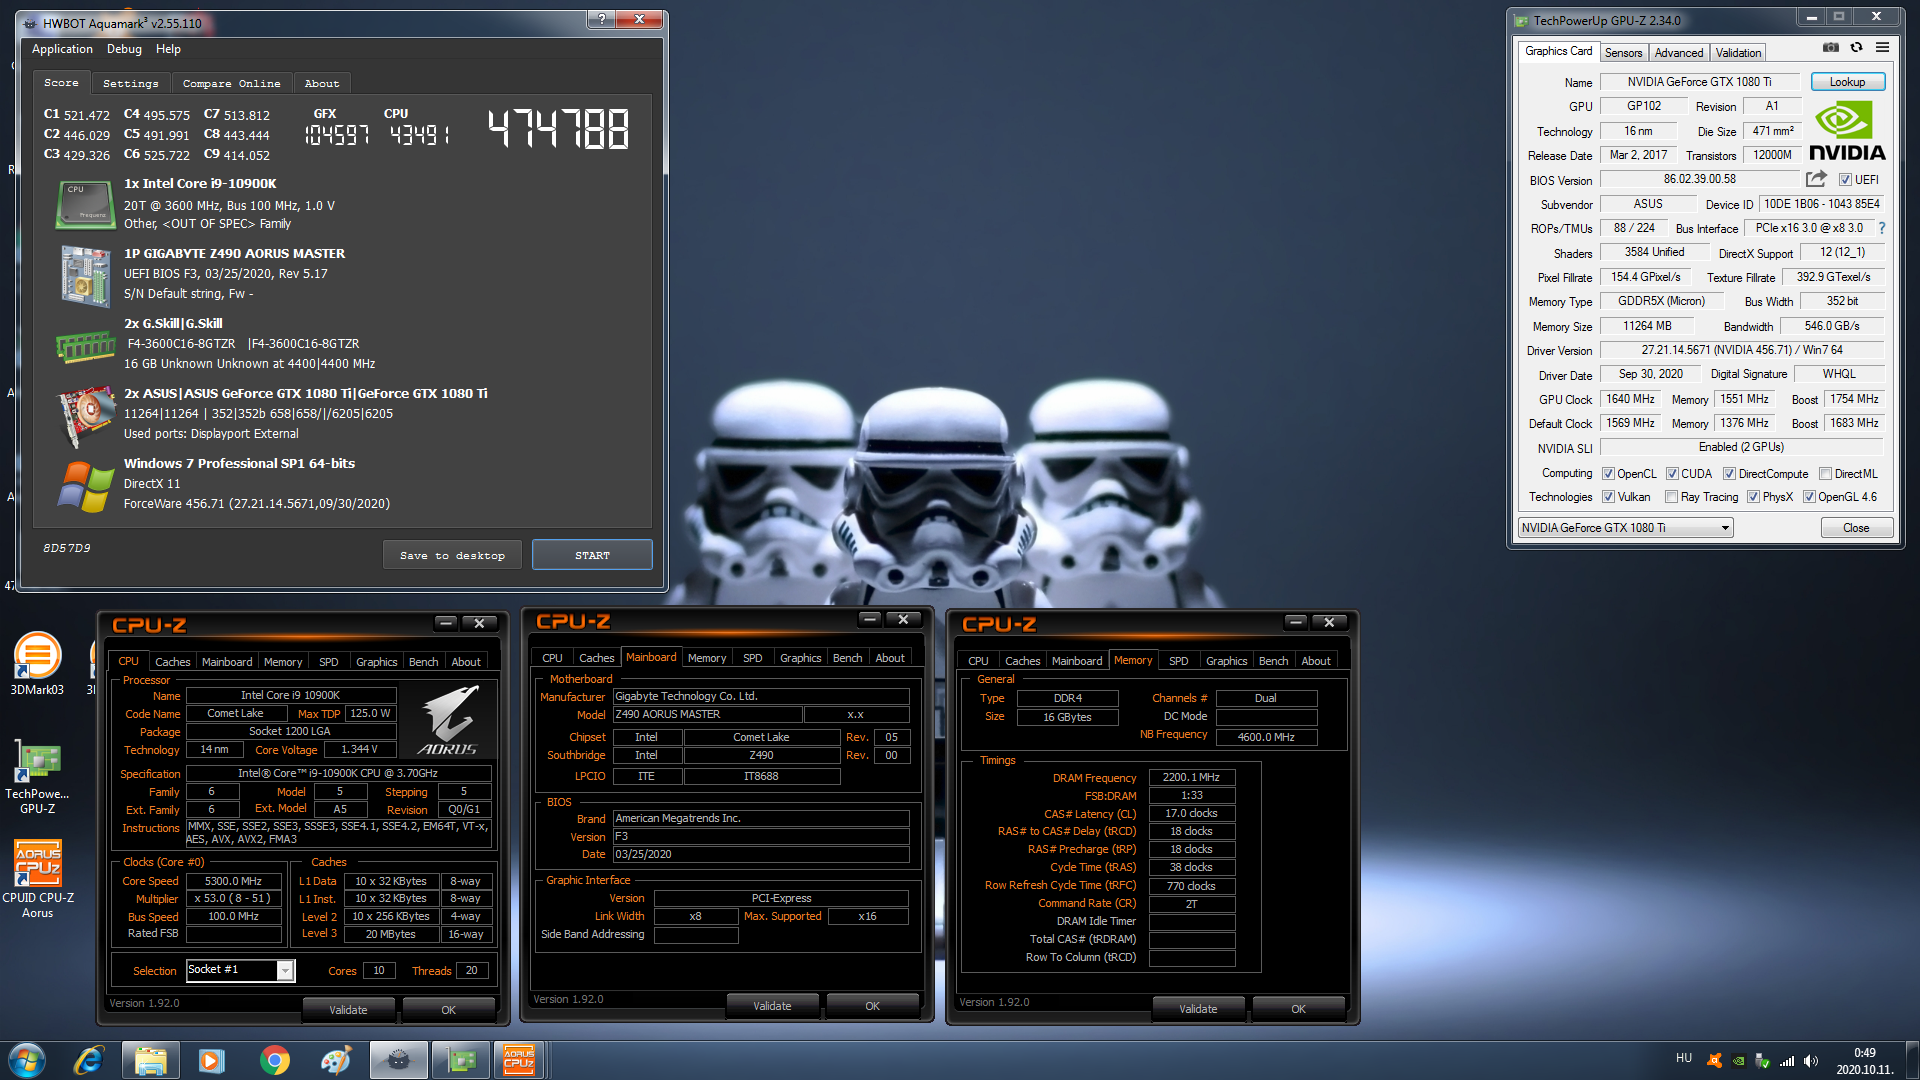The image size is (1920, 1080).
Task: Open GPU-Z Validation tab
Action: 1738,53
